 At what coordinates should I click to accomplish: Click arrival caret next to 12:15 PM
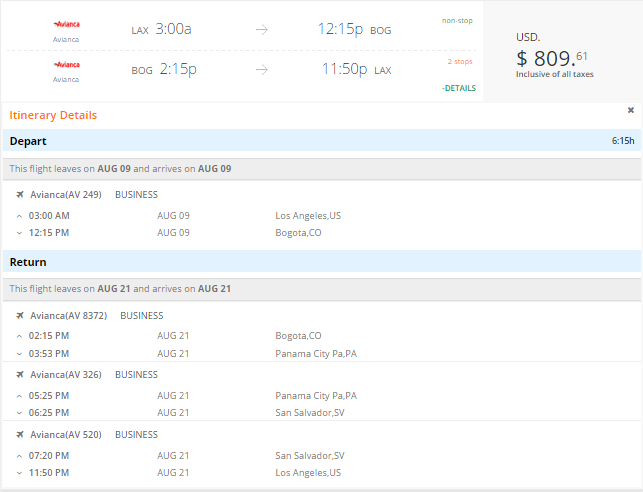tap(19, 233)
